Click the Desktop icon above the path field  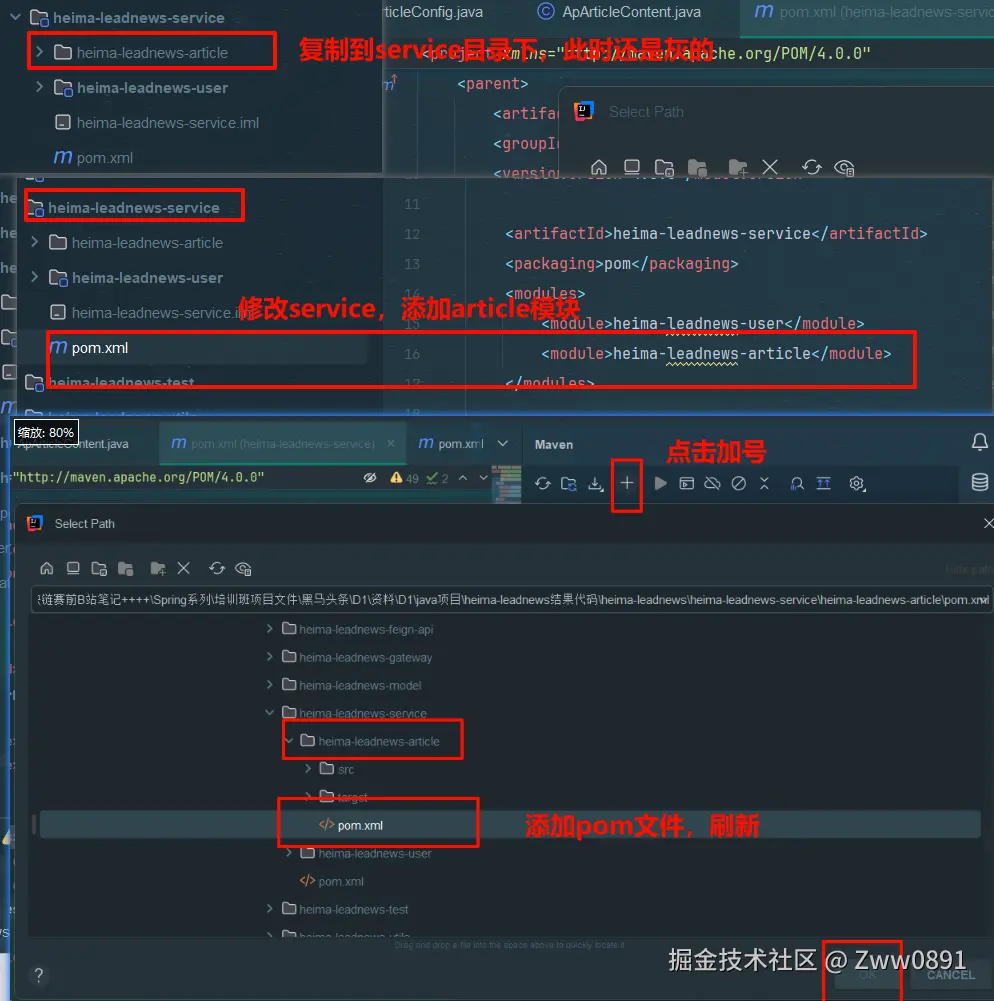coord(73,568)
